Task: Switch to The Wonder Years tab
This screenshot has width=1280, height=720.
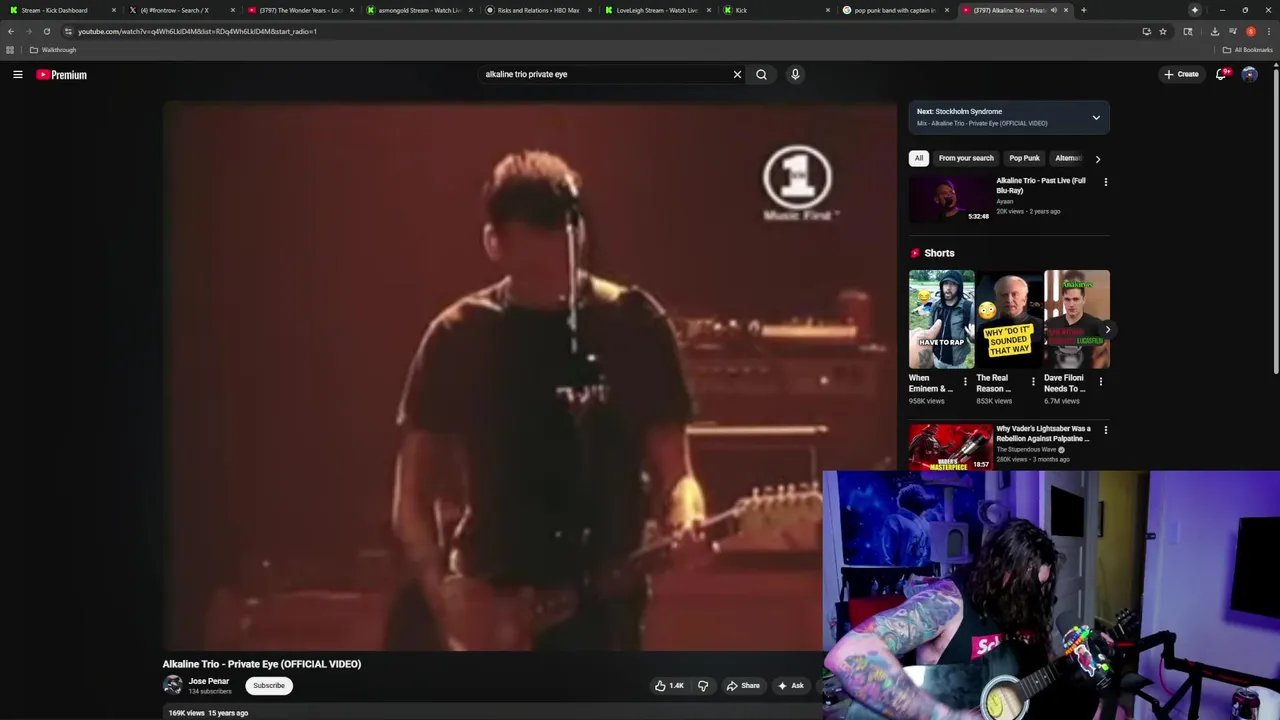Action: (298, 10)
